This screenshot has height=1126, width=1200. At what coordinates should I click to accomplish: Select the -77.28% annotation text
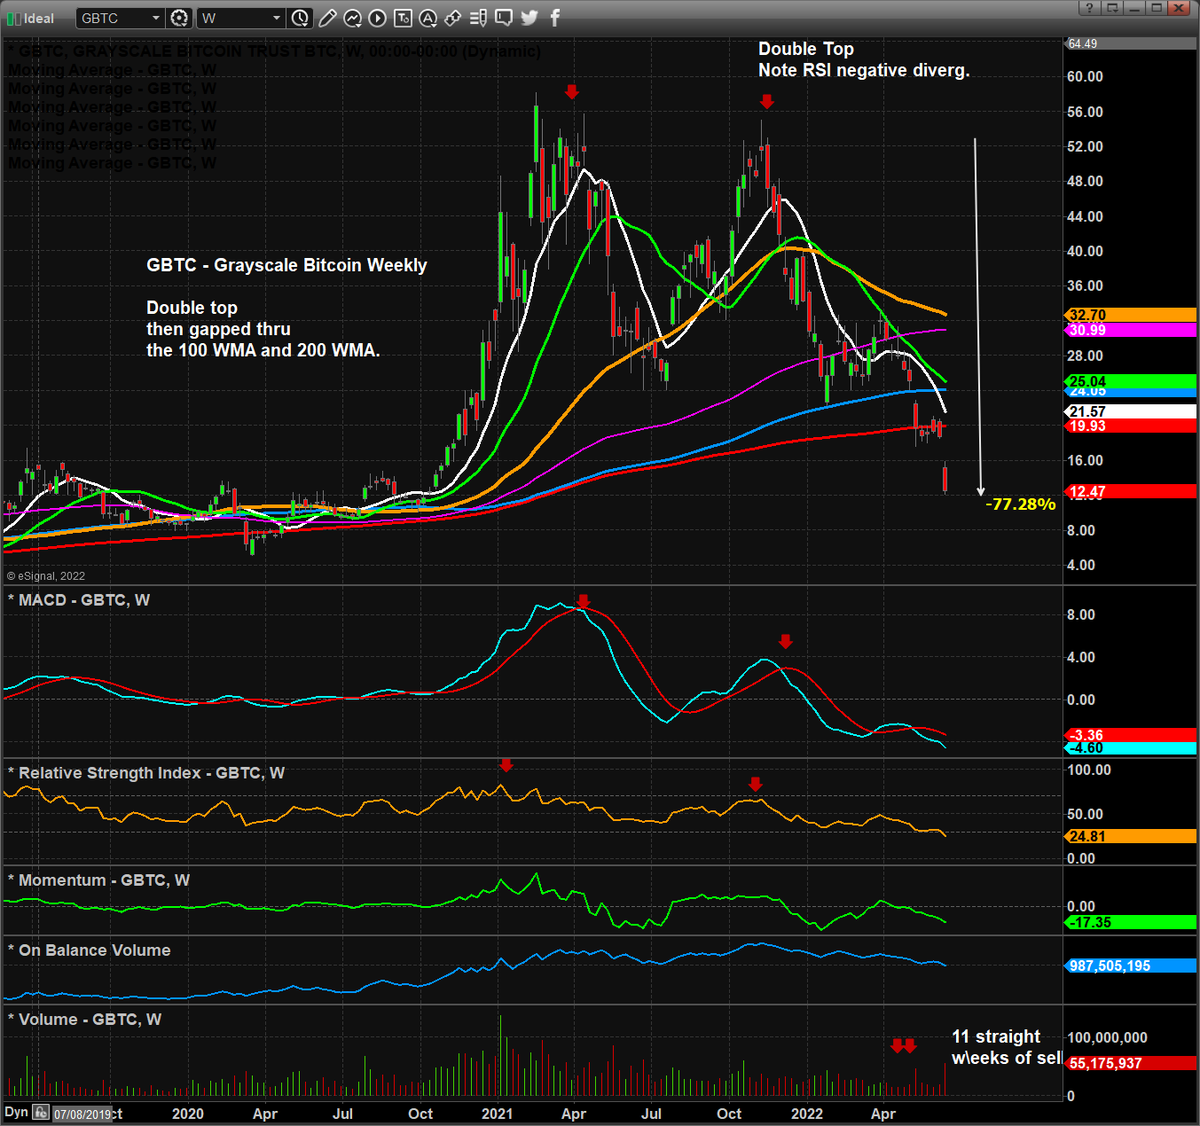tap(1020, 504)
